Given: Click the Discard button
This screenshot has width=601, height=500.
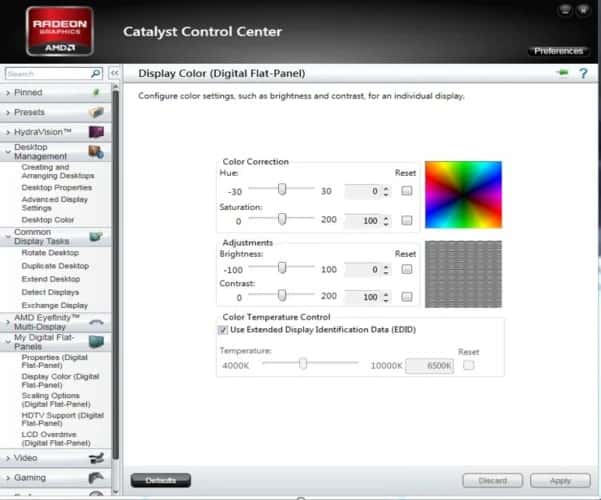Looking at the screenshot, I should tap(493, 480).
